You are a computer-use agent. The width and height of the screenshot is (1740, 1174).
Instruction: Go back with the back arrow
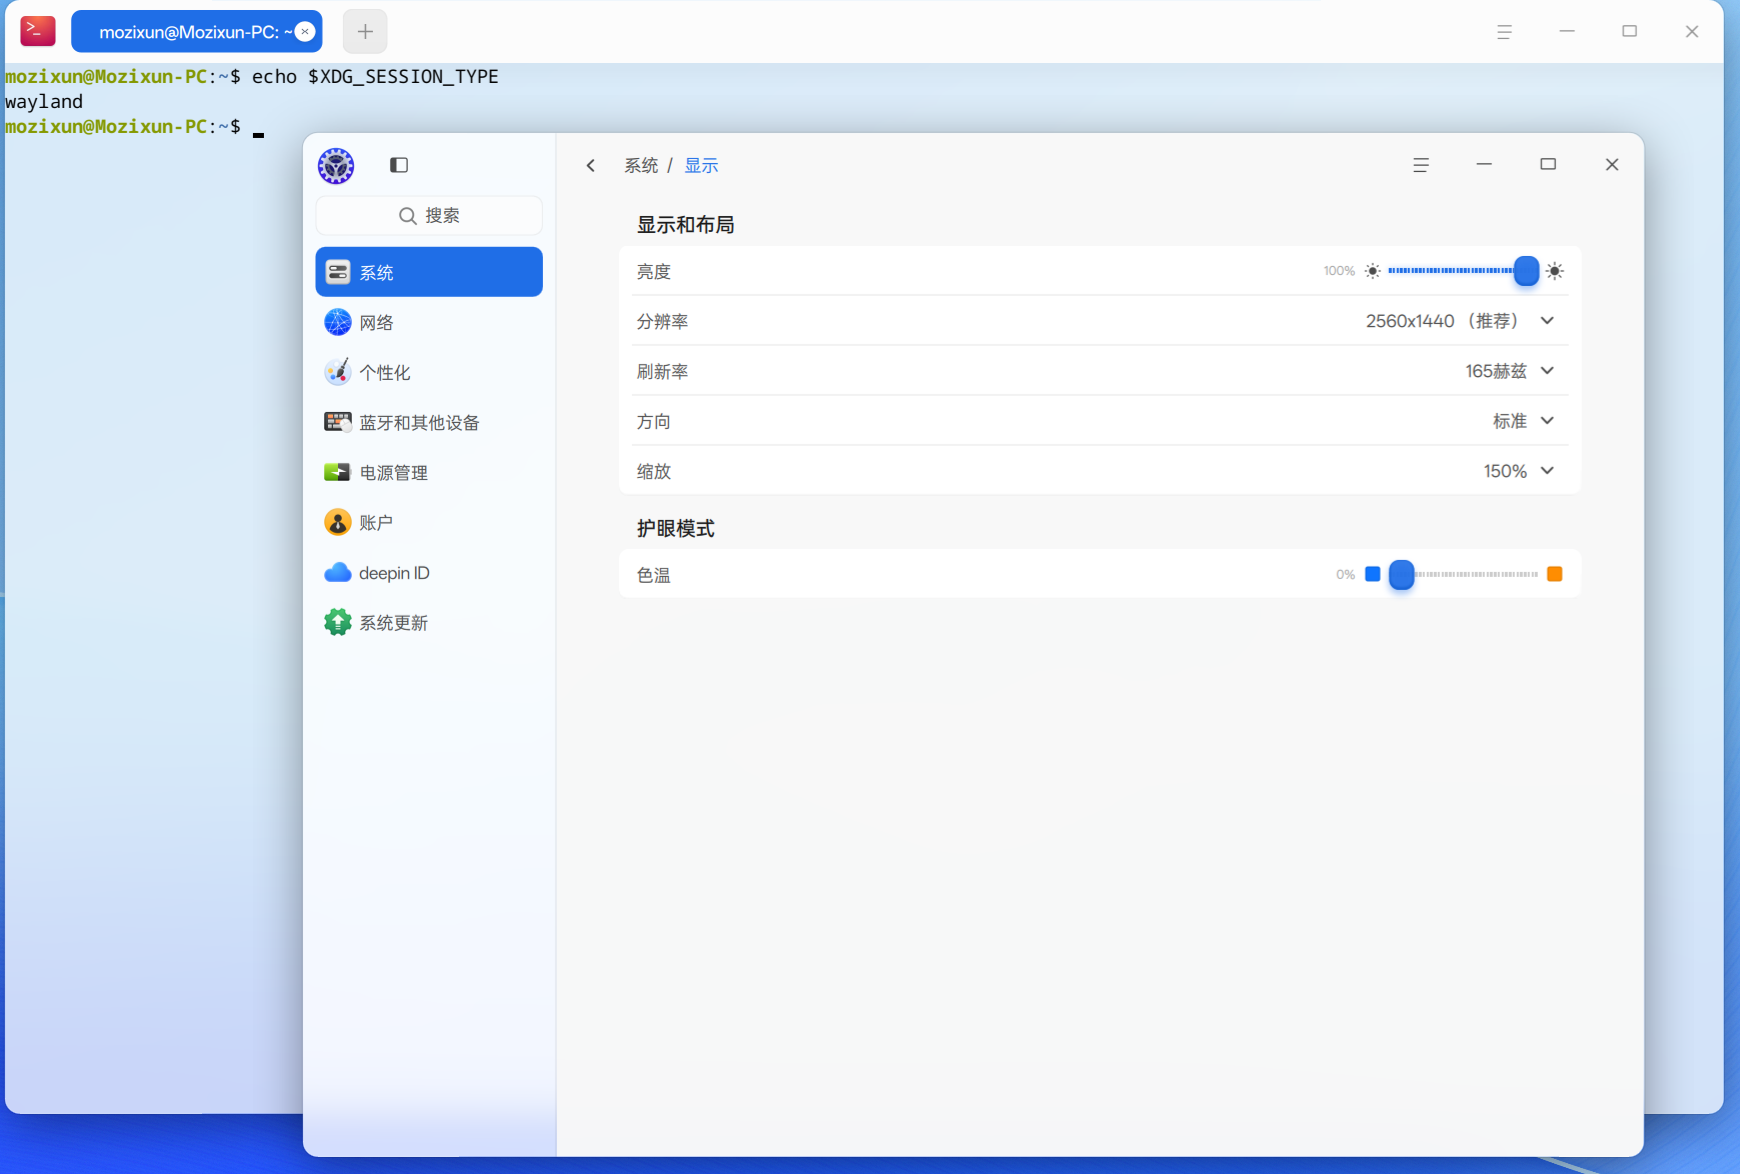(591, 165)
